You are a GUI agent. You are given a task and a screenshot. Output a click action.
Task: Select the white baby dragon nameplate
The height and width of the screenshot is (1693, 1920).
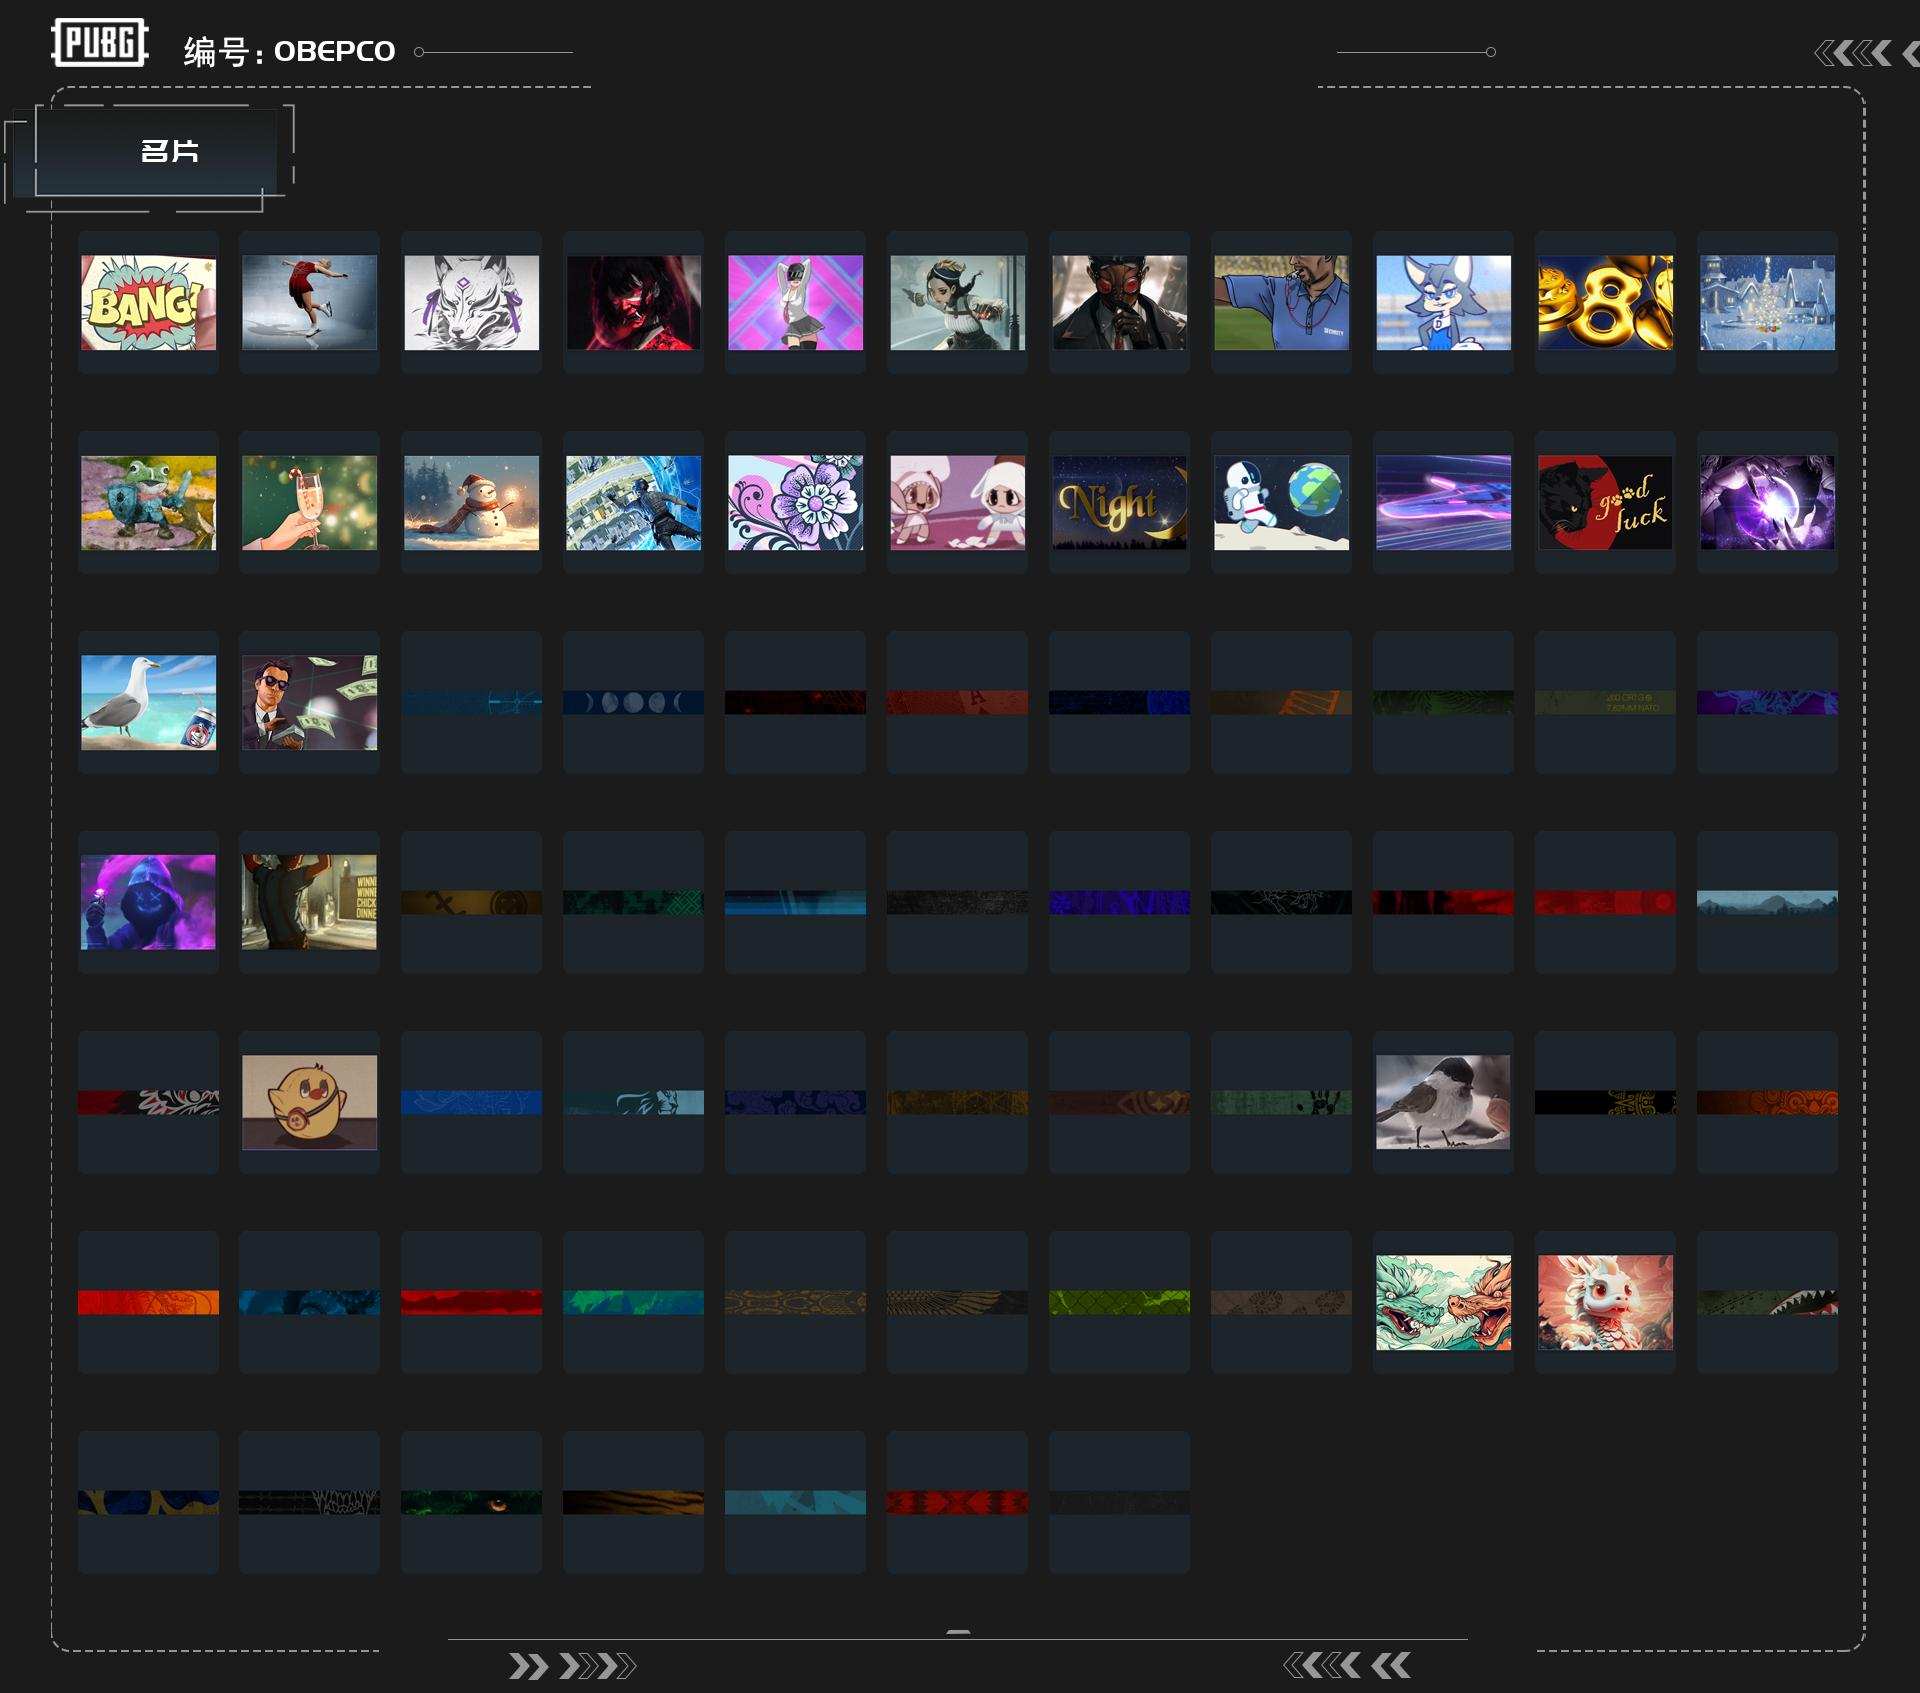pyautogui.click(x=1604, y=1302)
